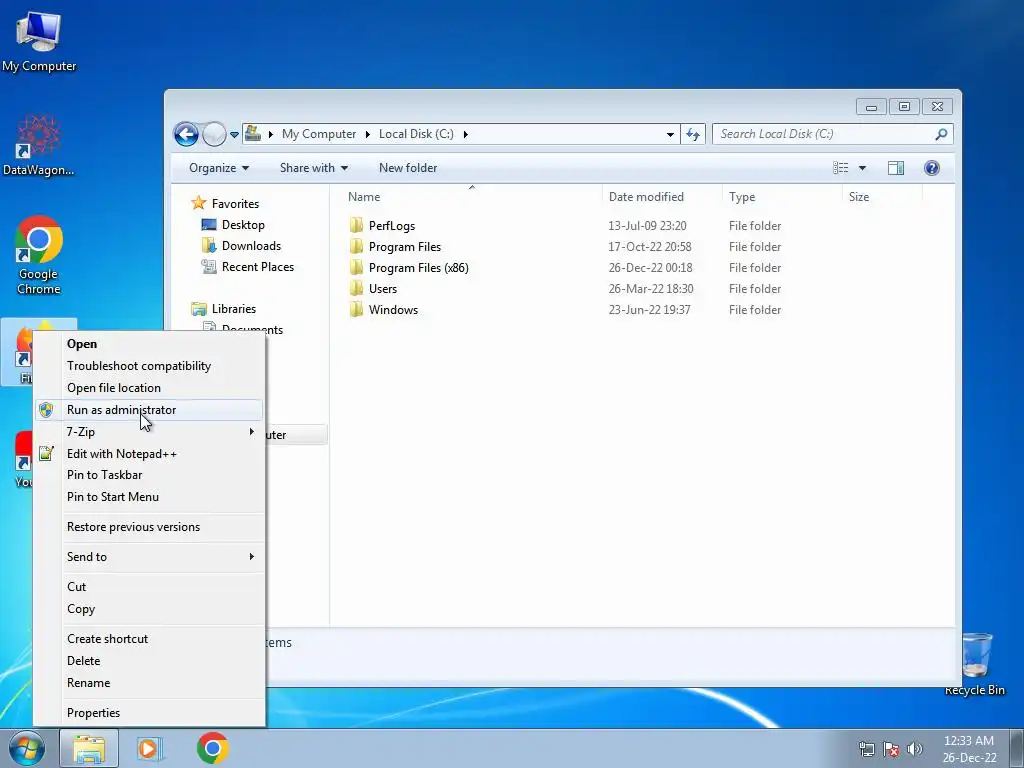1024x768 pixels.
Task: Open Downloads in Favorites
Action: pyautogui.click(x=251, y=246)
